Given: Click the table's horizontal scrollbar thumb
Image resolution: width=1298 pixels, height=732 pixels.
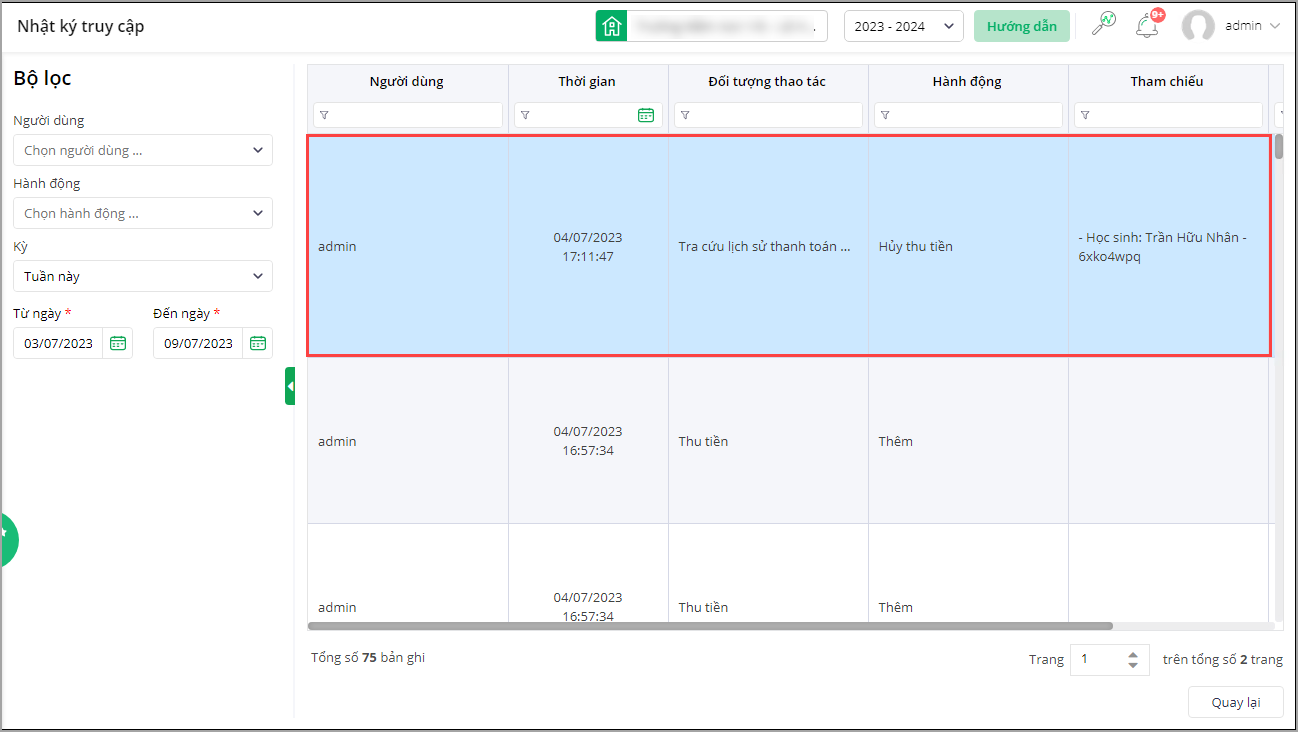Looking at the screenshot, I should pos(710,626).
